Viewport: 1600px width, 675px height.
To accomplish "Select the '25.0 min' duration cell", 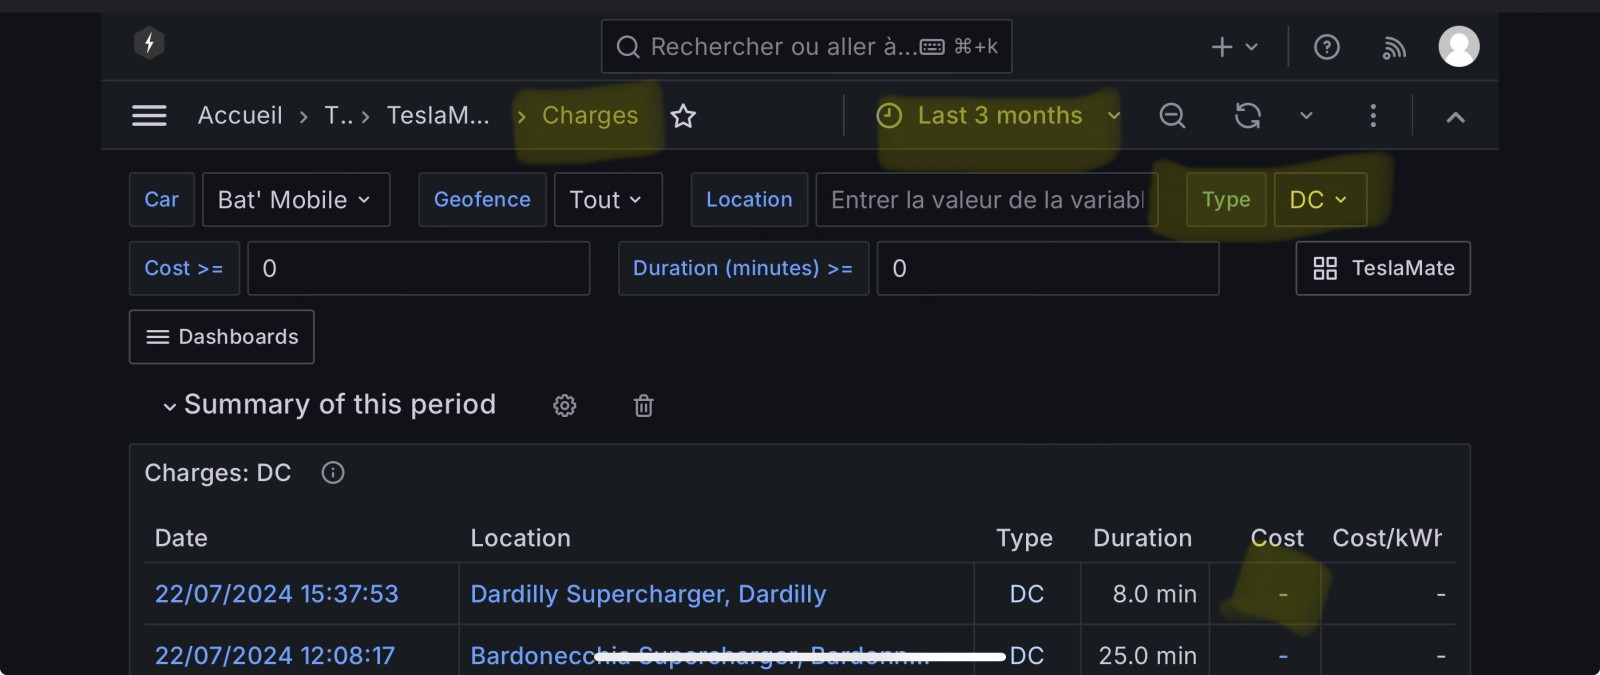I will (1148, 656).
